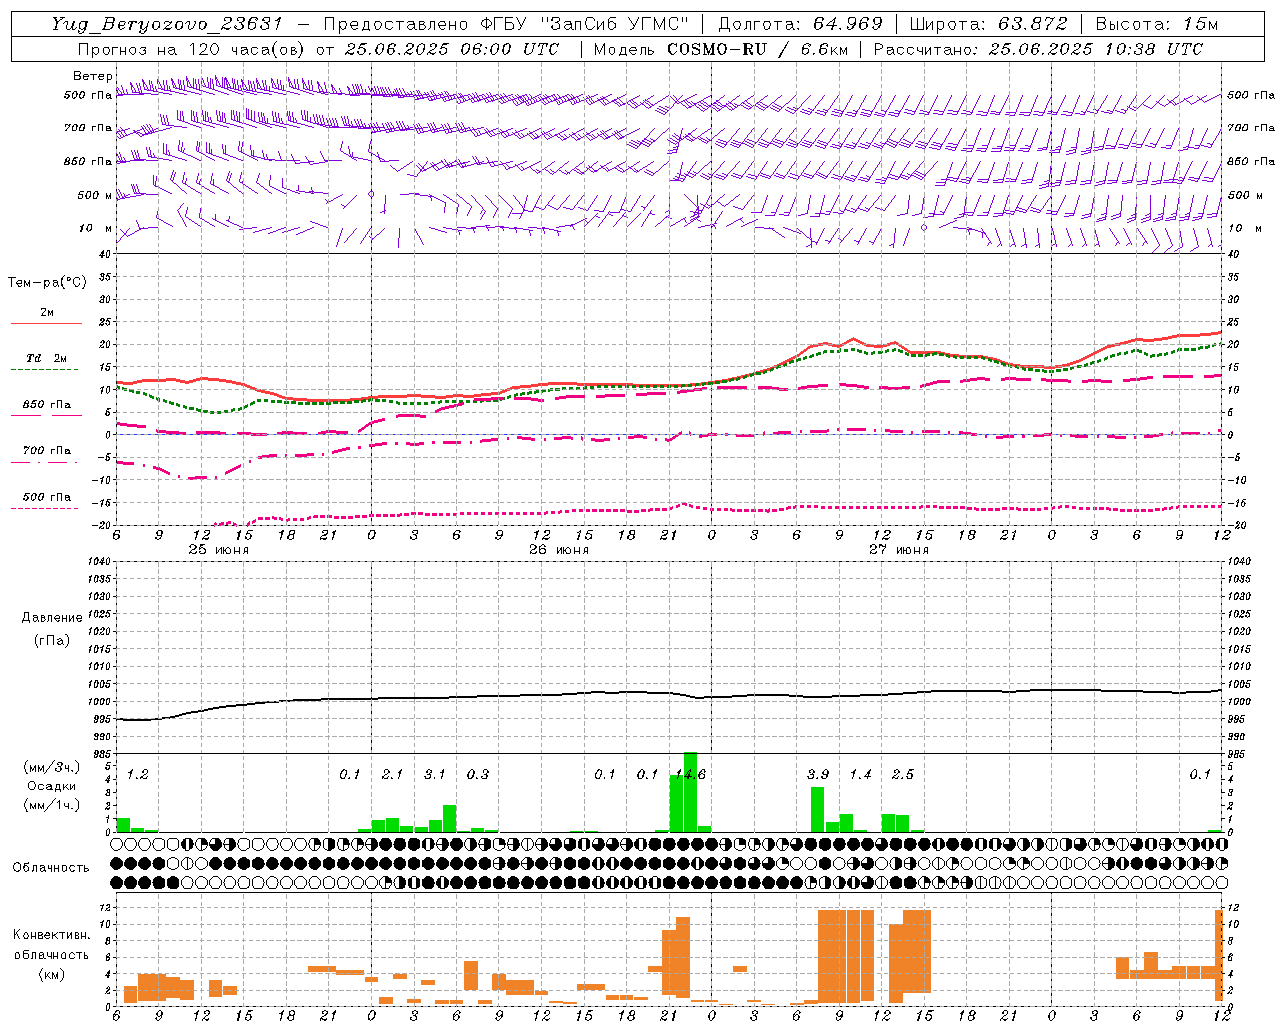Click the Высота: 15м label
The width and height of the screenshot is (1280, 1024).
[x=1157, y=24]
